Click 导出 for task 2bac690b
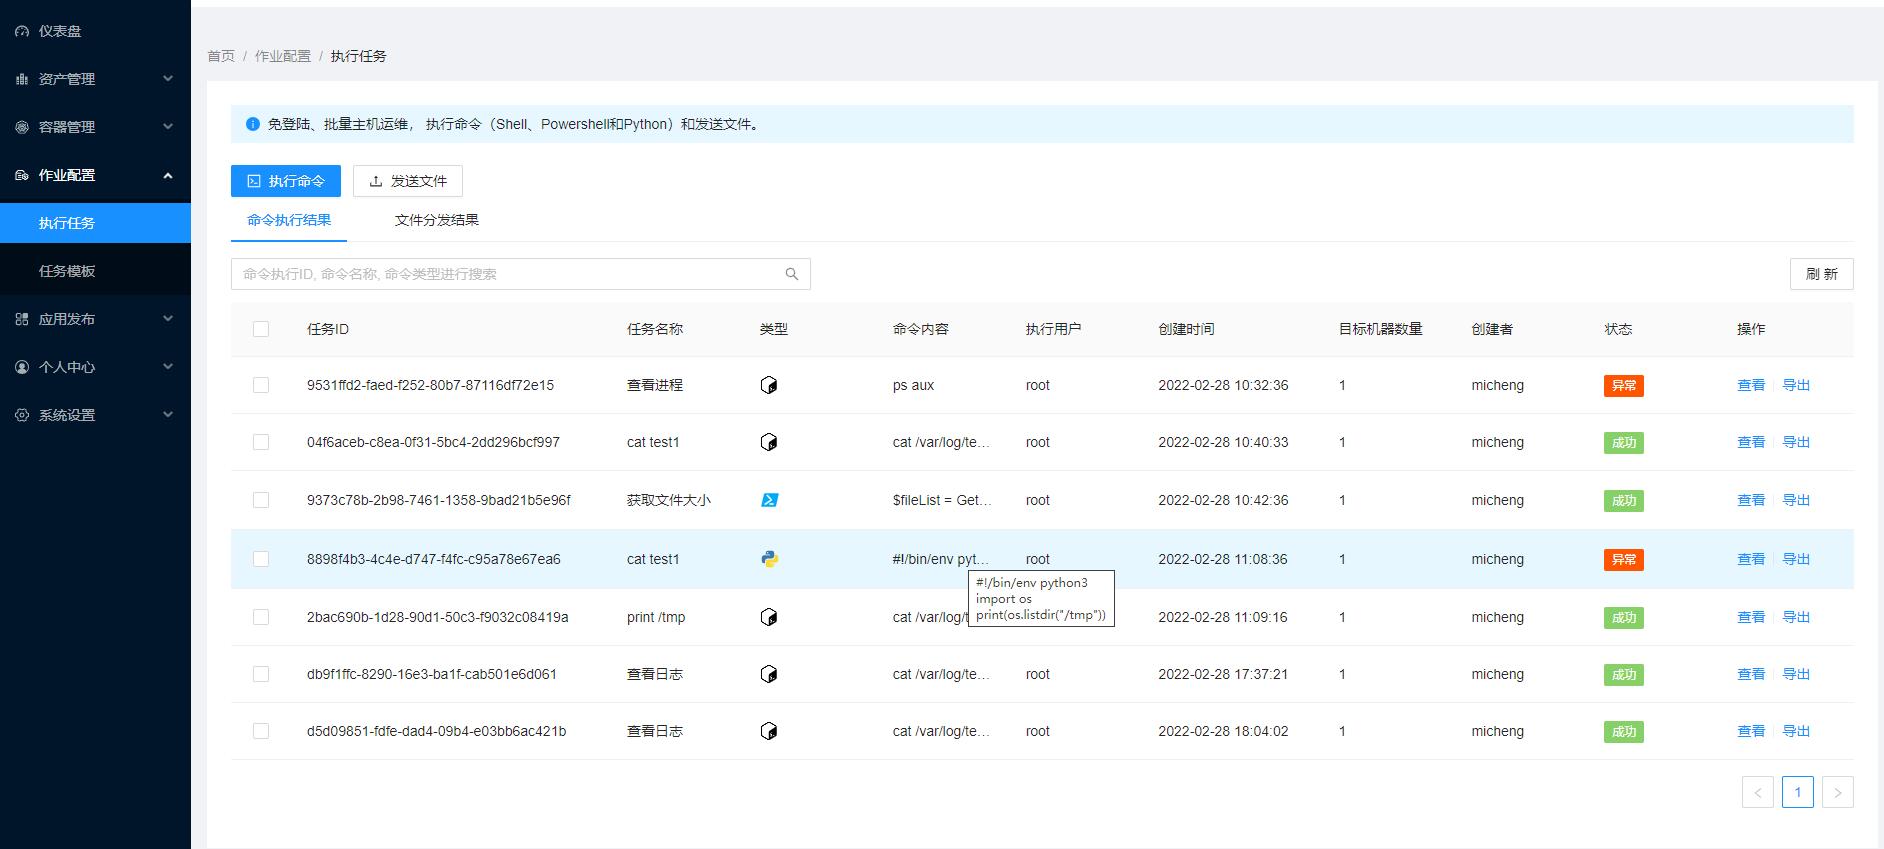The height and width of the screenshot is (849, 1884). [1796, 617]
